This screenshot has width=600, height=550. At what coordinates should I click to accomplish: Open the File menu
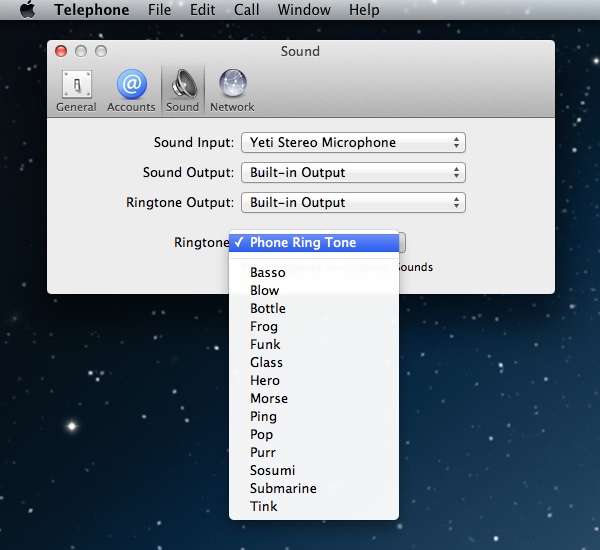pyautogui.click(x=159, y=10)
